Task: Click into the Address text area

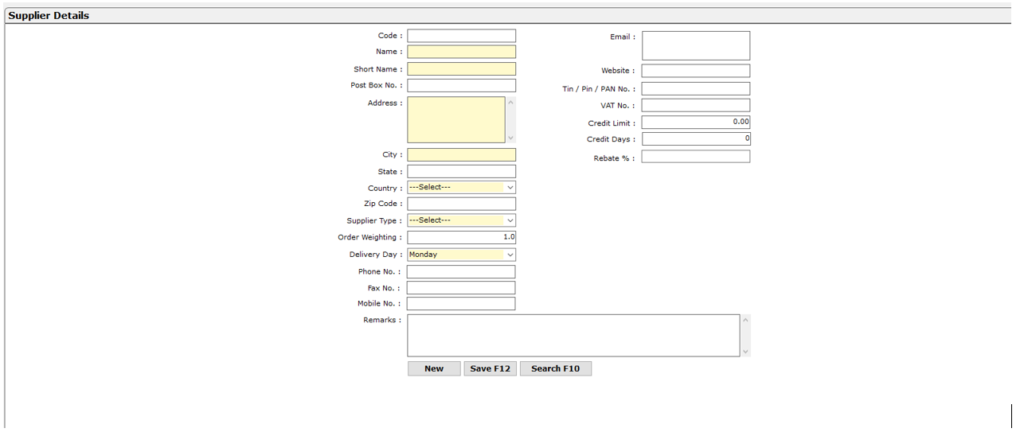Action: 456,119
